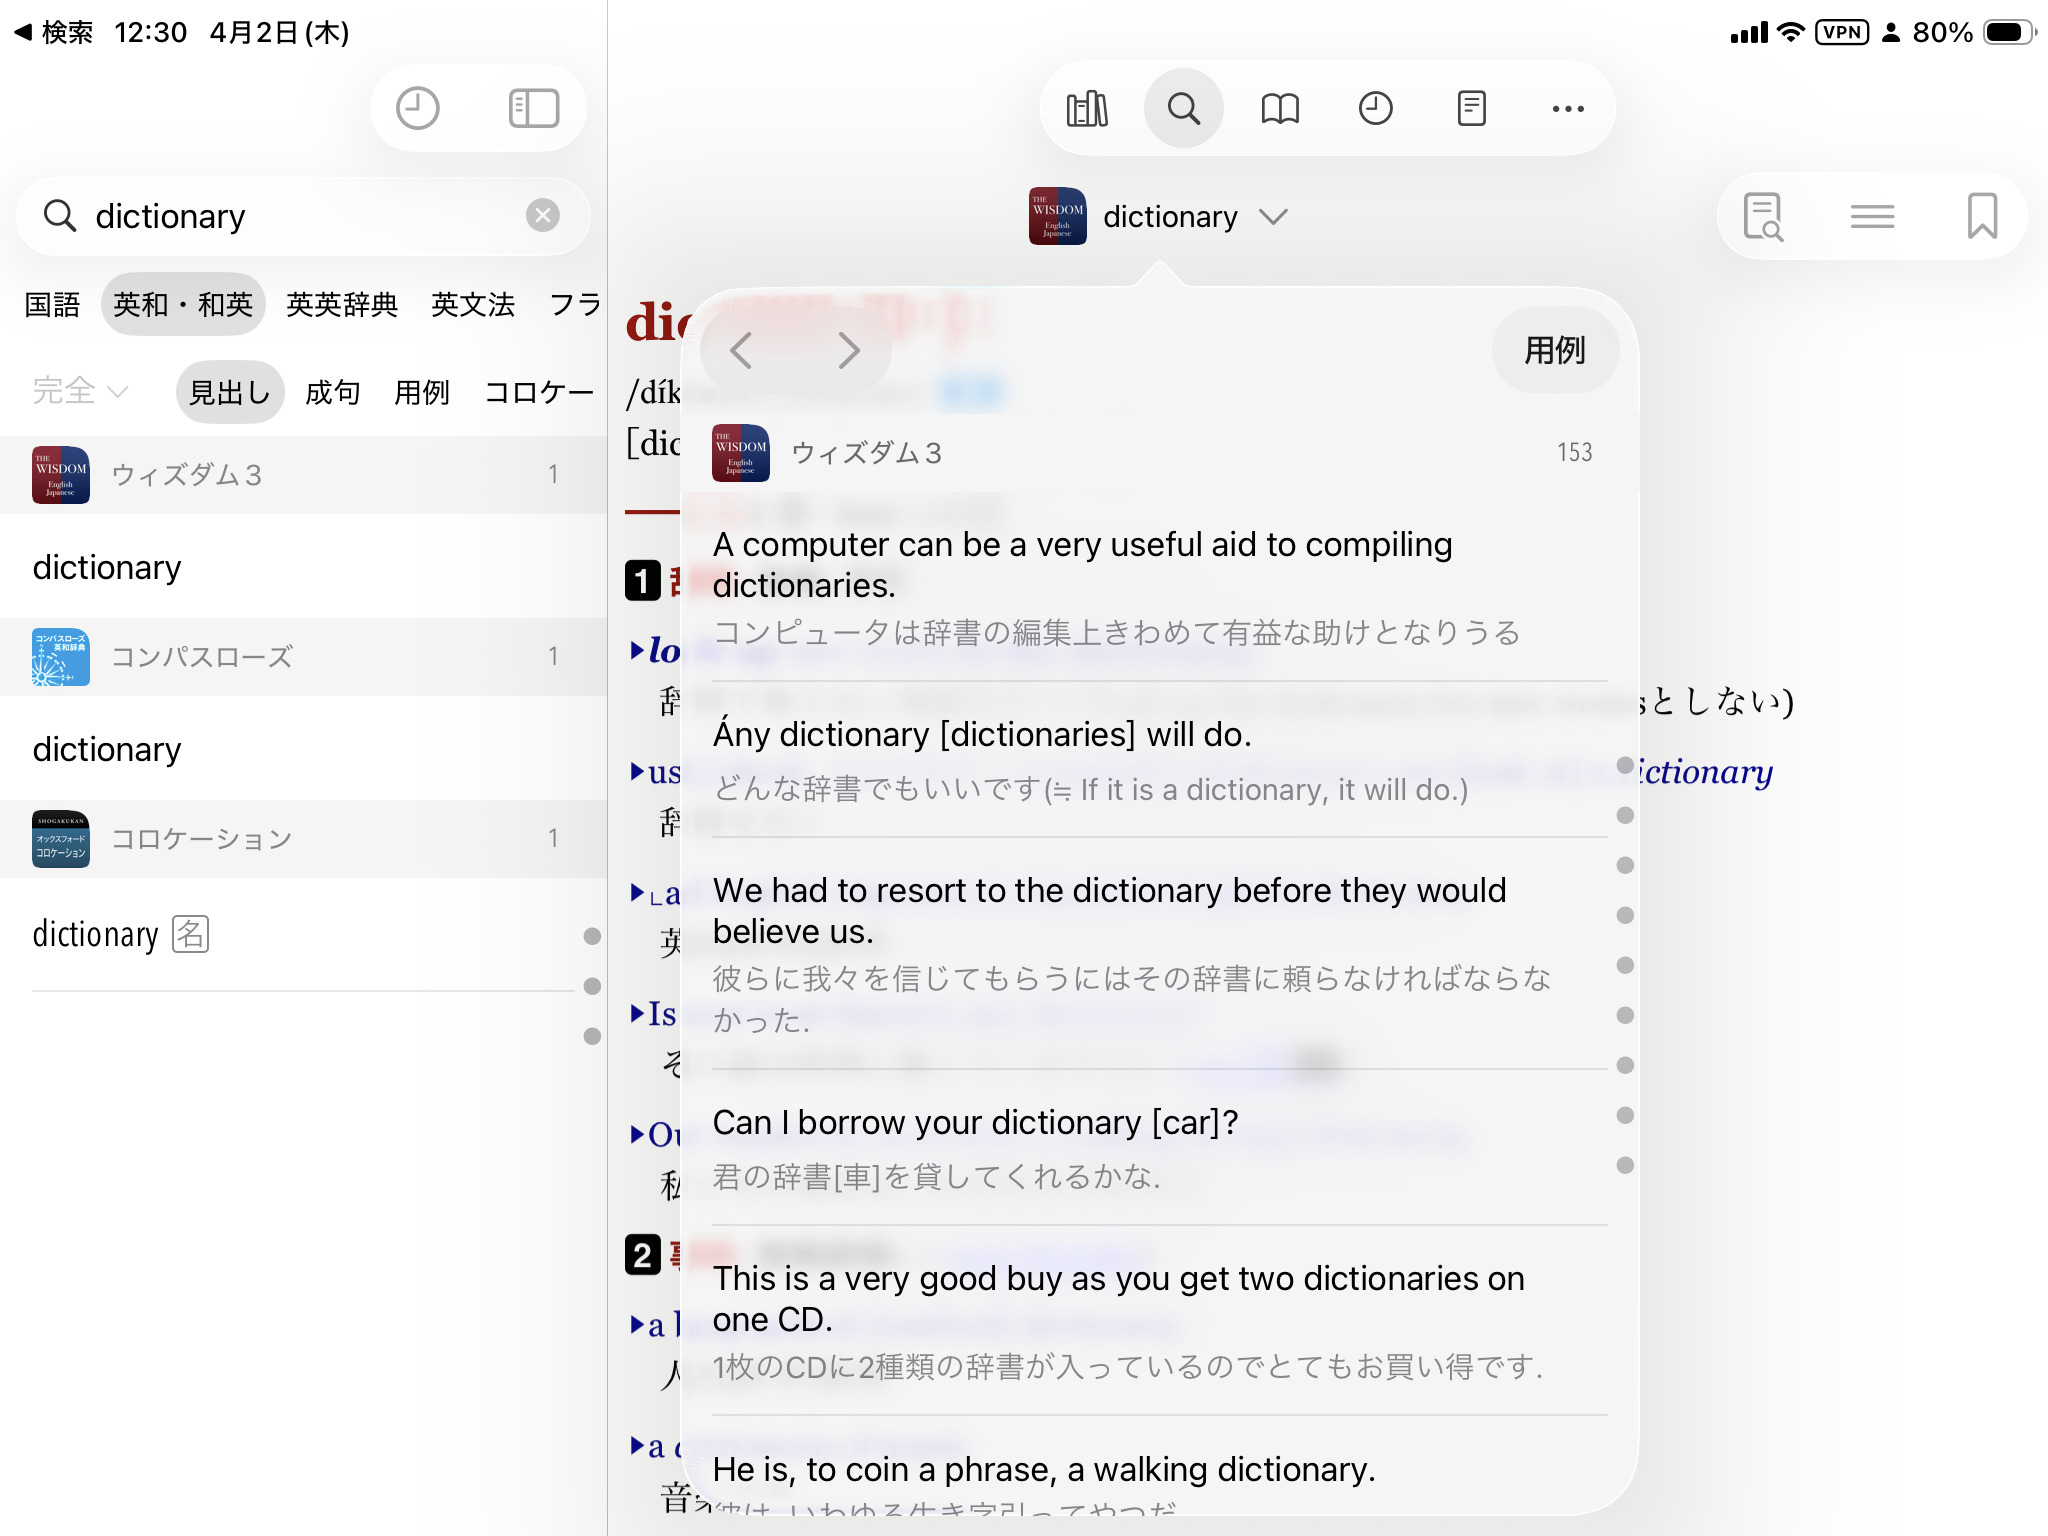Open the three-dots more menu
The image size is (2048, 1536).
(1567, 109)
